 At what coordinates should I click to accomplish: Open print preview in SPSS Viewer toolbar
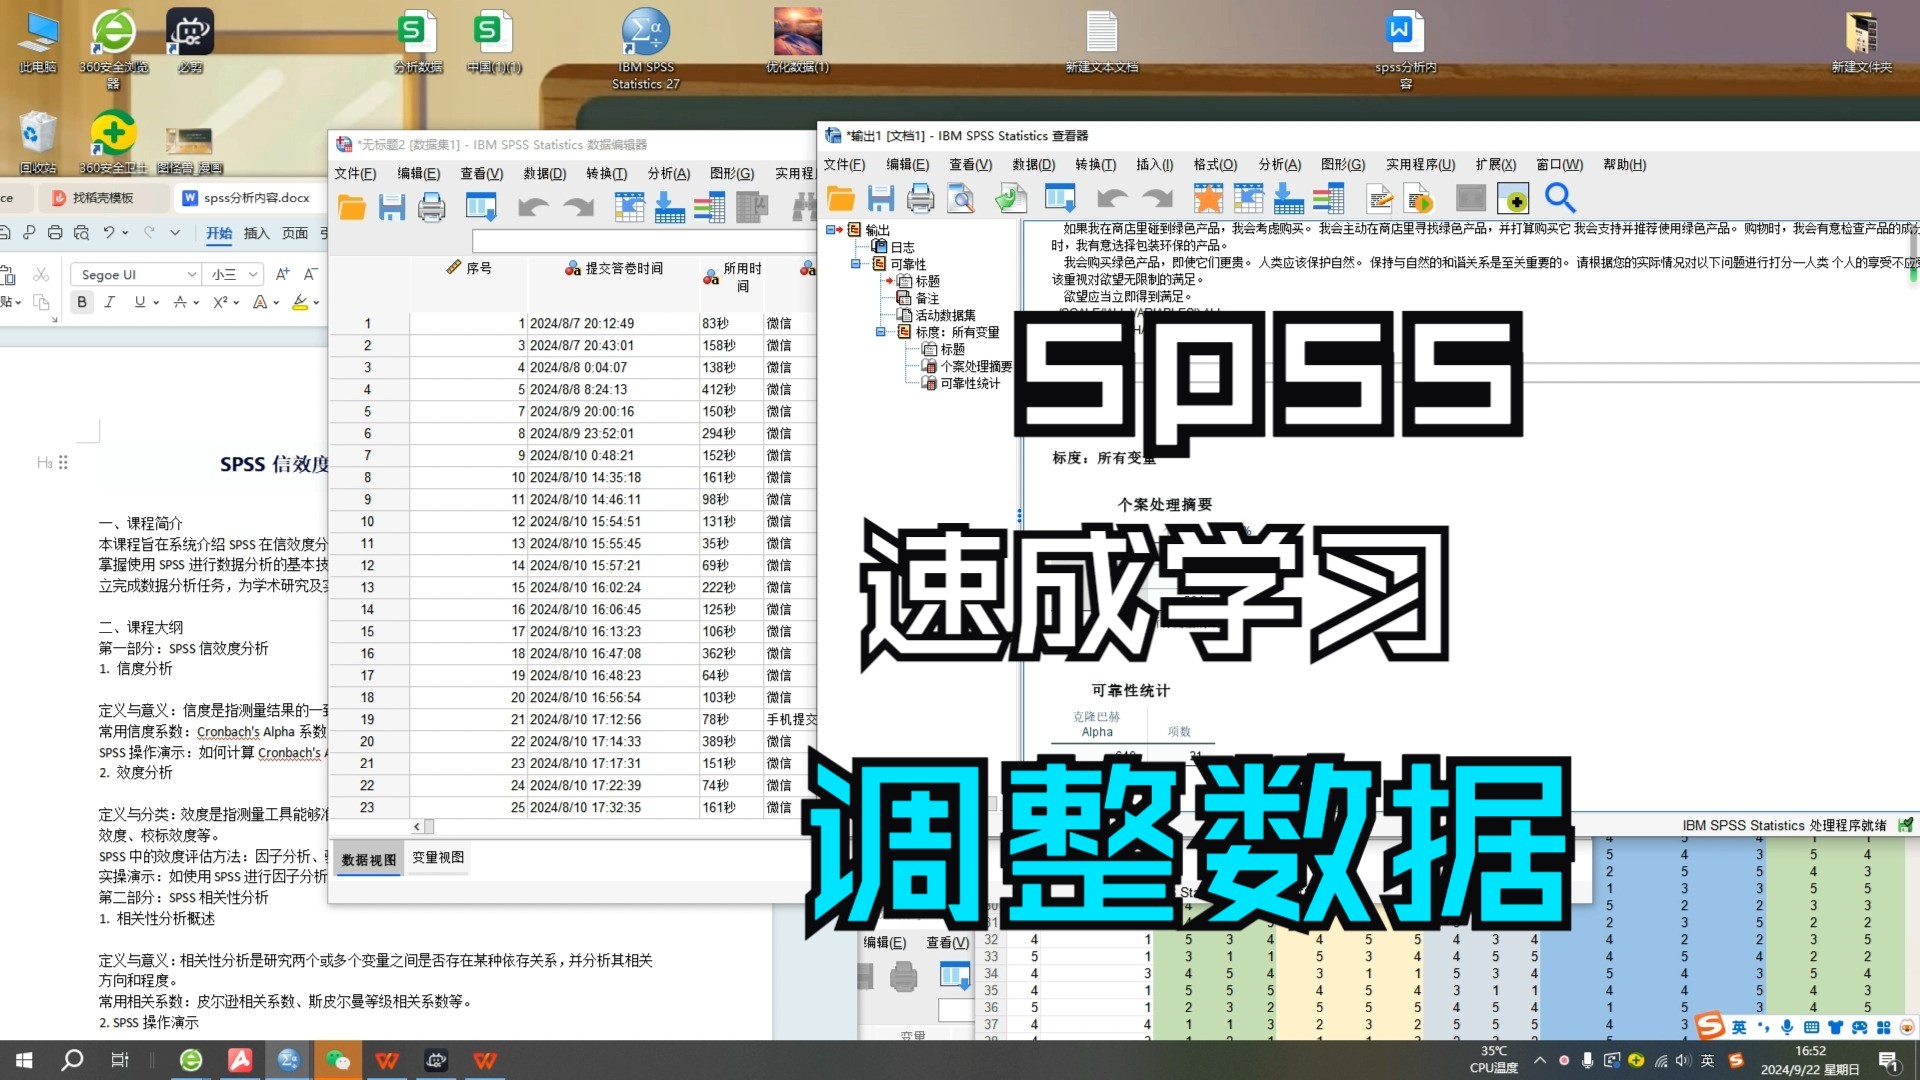point(961,199)
